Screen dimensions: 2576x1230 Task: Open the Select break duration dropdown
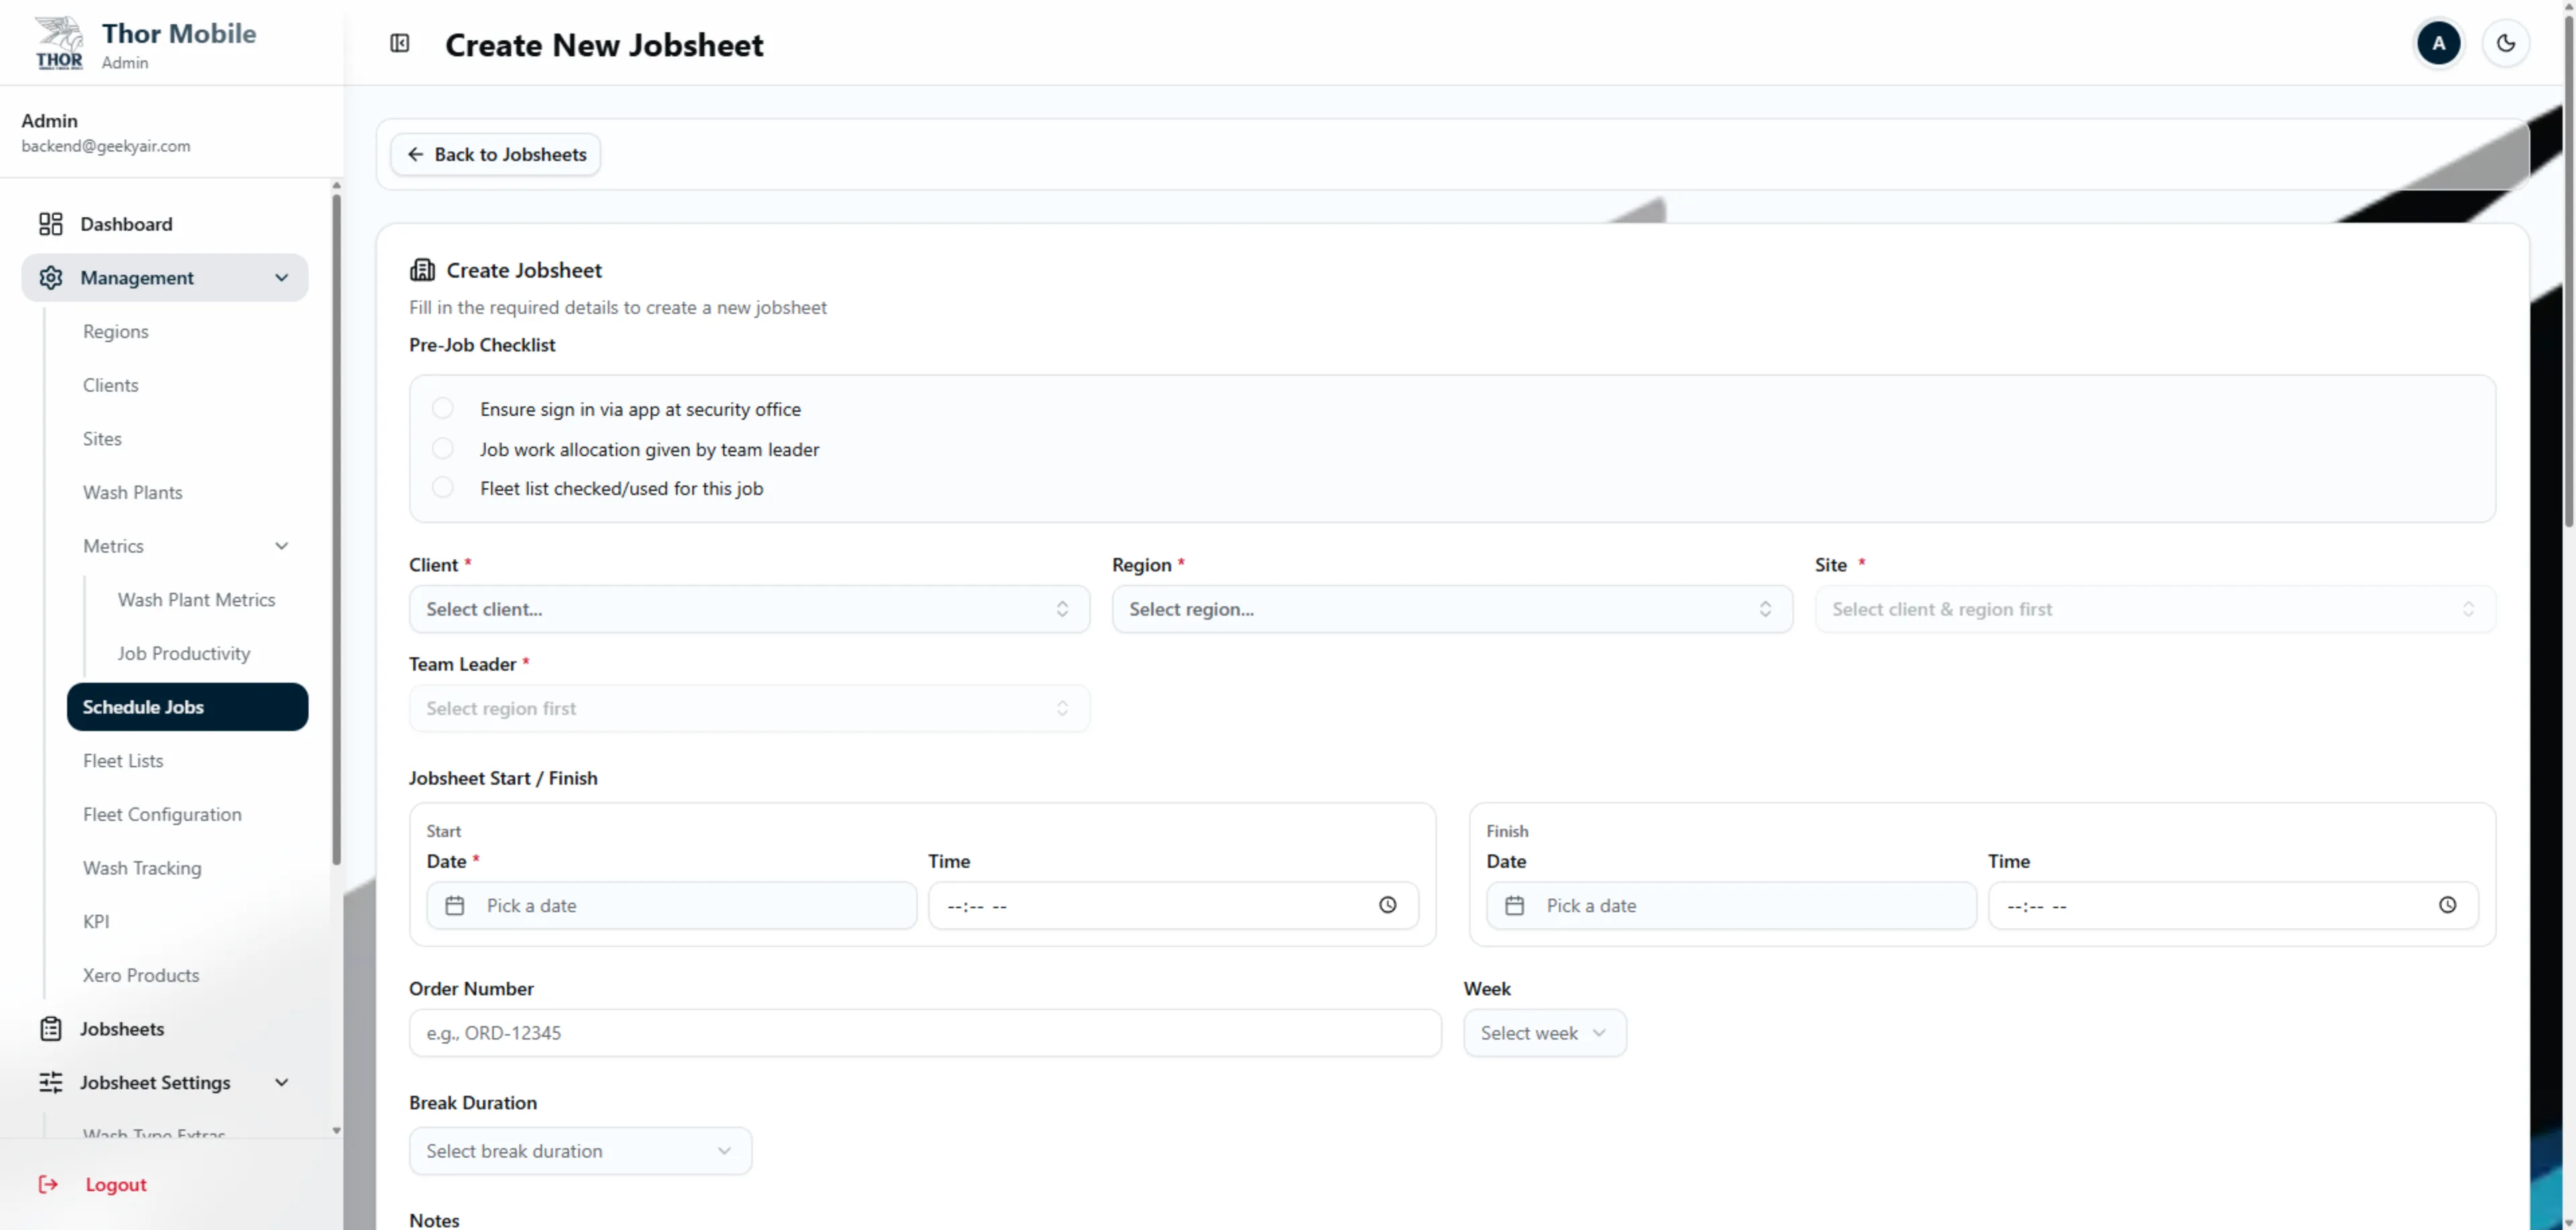click(x=580, y=1151)
